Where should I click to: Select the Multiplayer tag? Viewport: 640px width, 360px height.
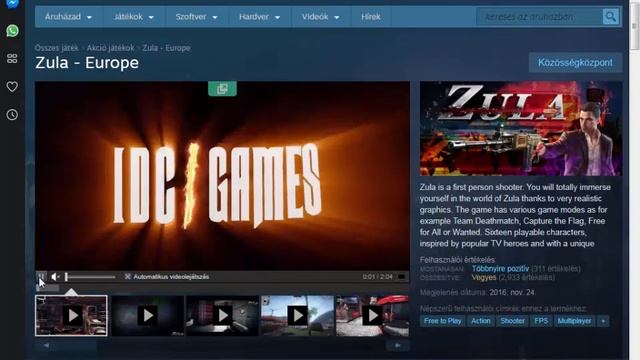pyautogui.click(x=574, y=321)
